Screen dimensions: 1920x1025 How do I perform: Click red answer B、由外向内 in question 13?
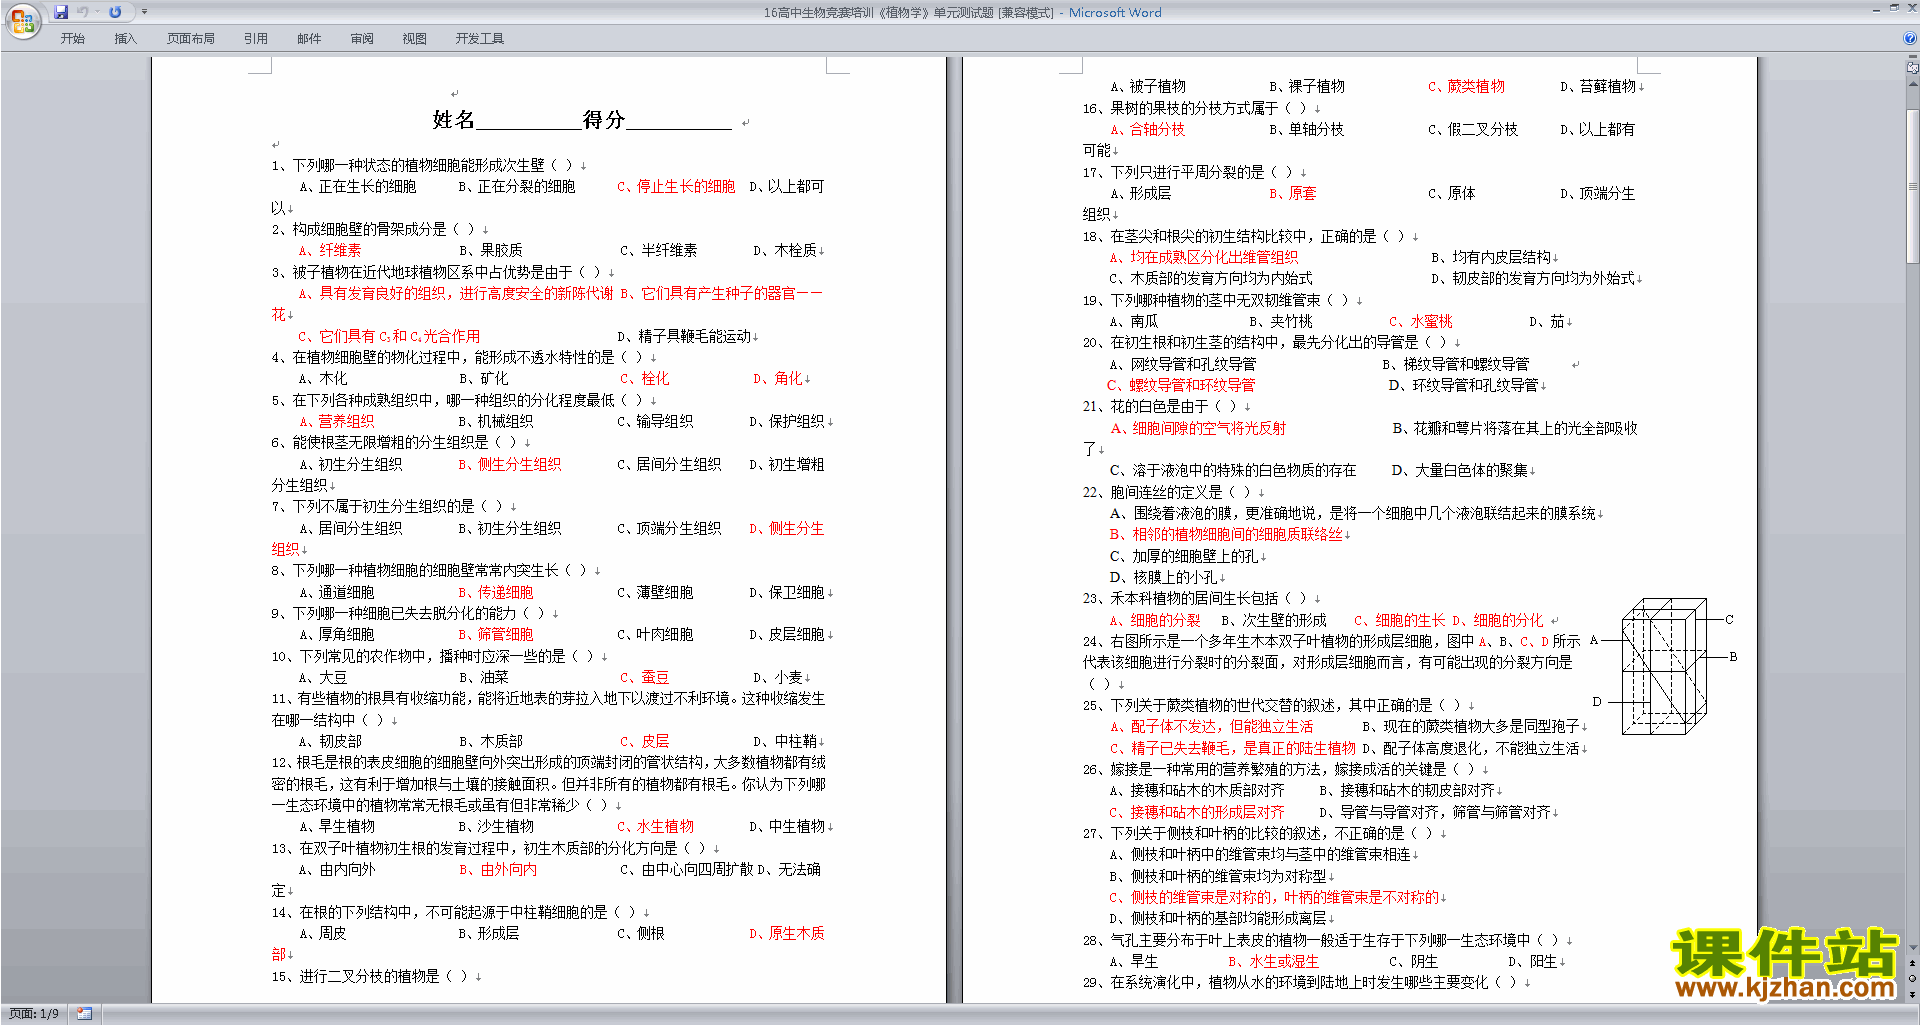click(x=498, y=870)
